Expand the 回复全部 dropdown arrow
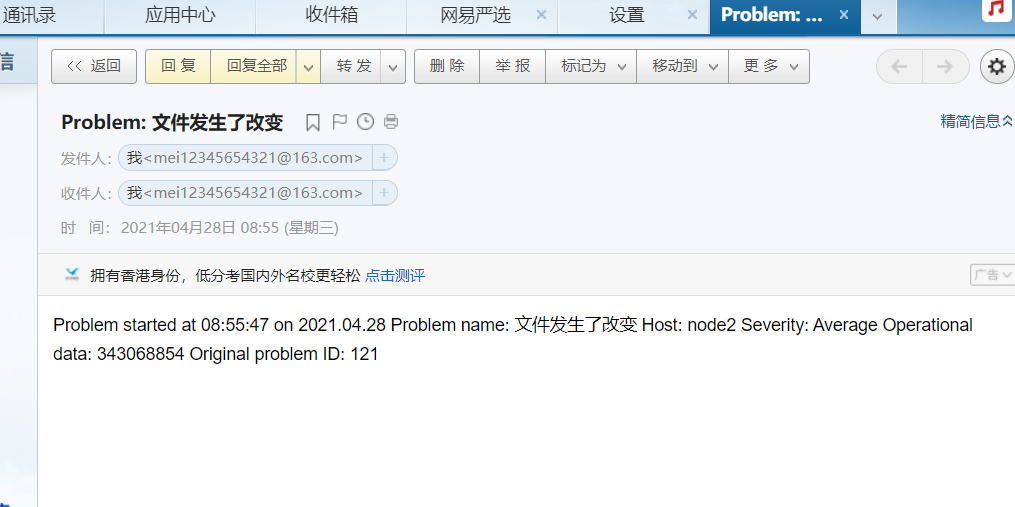This screenshot has height=507, width=1015. (308, 67)
